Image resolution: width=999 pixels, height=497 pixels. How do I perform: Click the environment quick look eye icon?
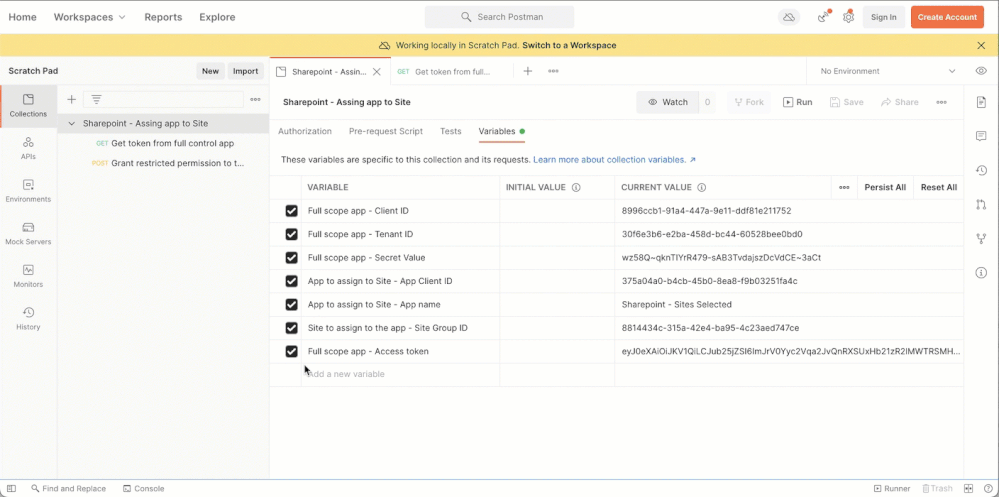pyautogui.click(x=981, y=71)
